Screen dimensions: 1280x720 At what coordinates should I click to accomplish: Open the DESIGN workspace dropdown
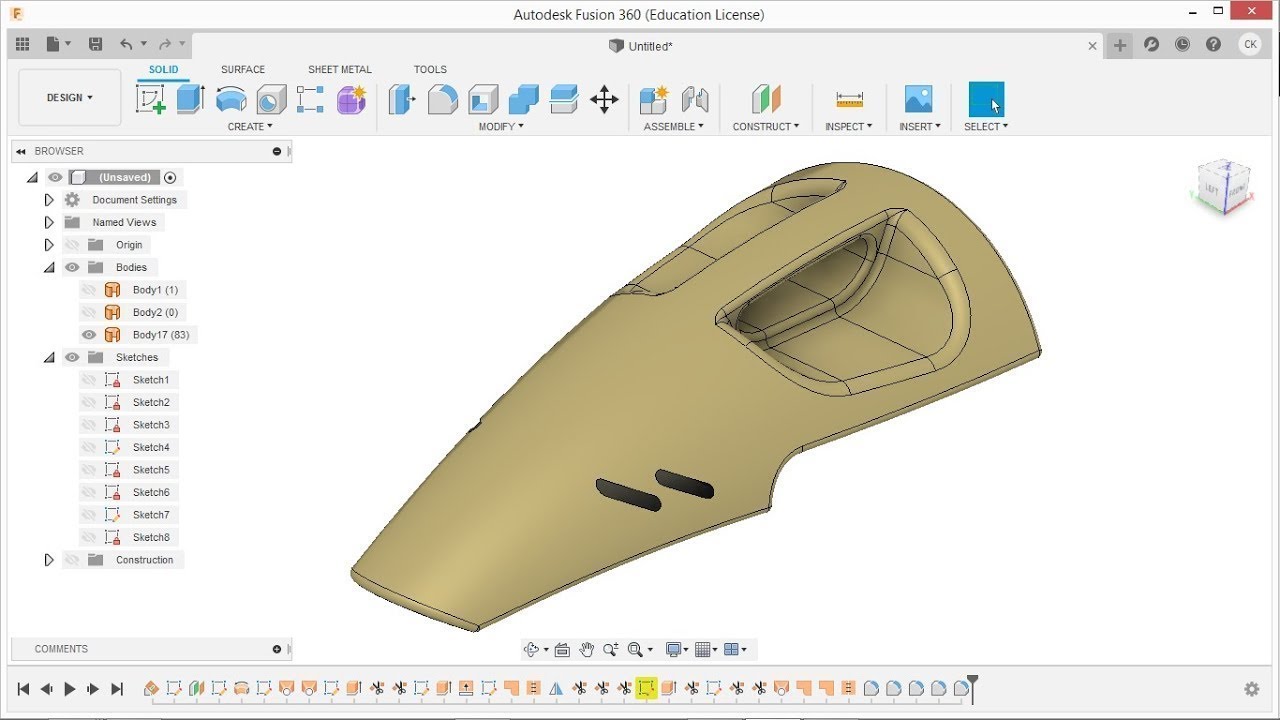70,98
